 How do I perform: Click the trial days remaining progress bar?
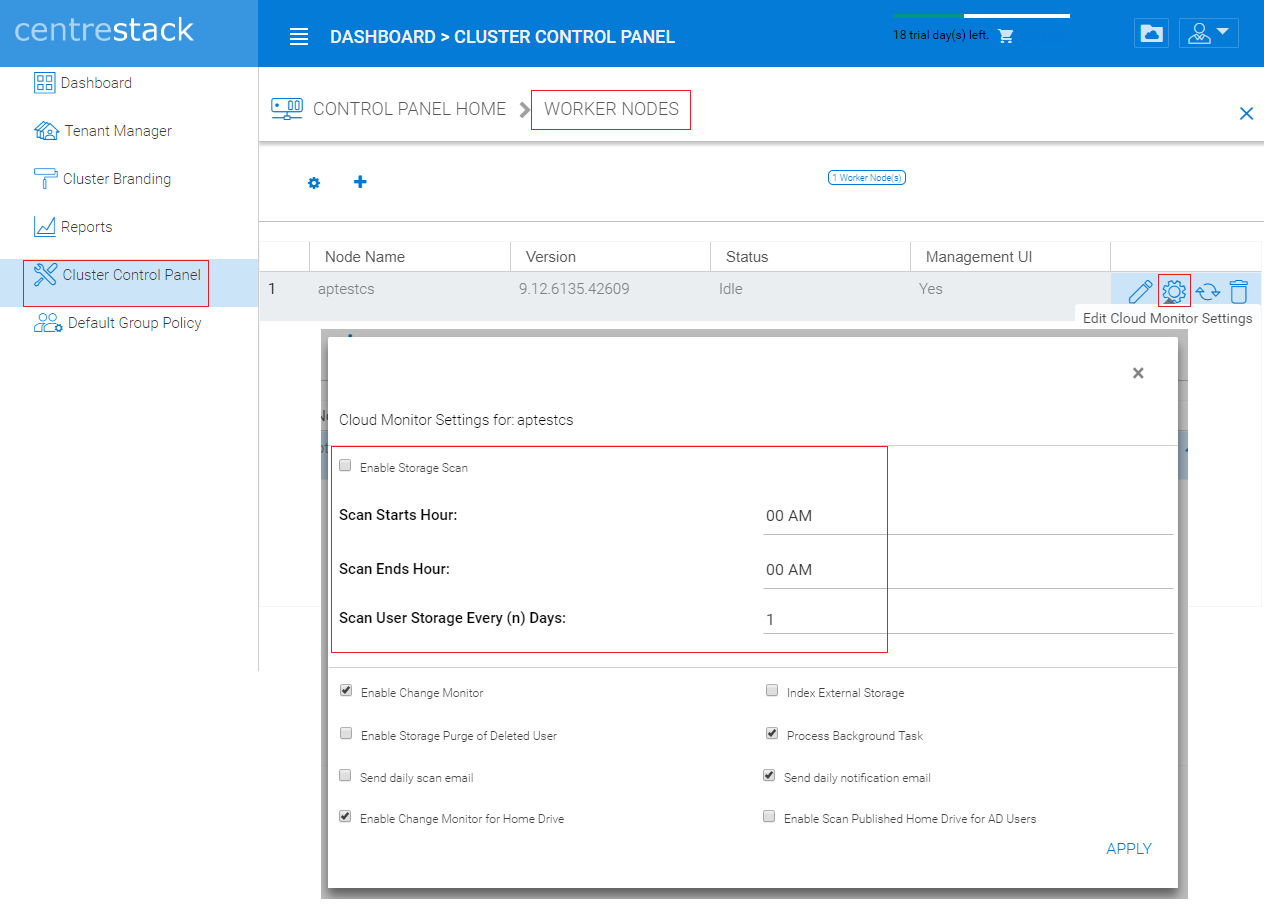click(981, 16)
